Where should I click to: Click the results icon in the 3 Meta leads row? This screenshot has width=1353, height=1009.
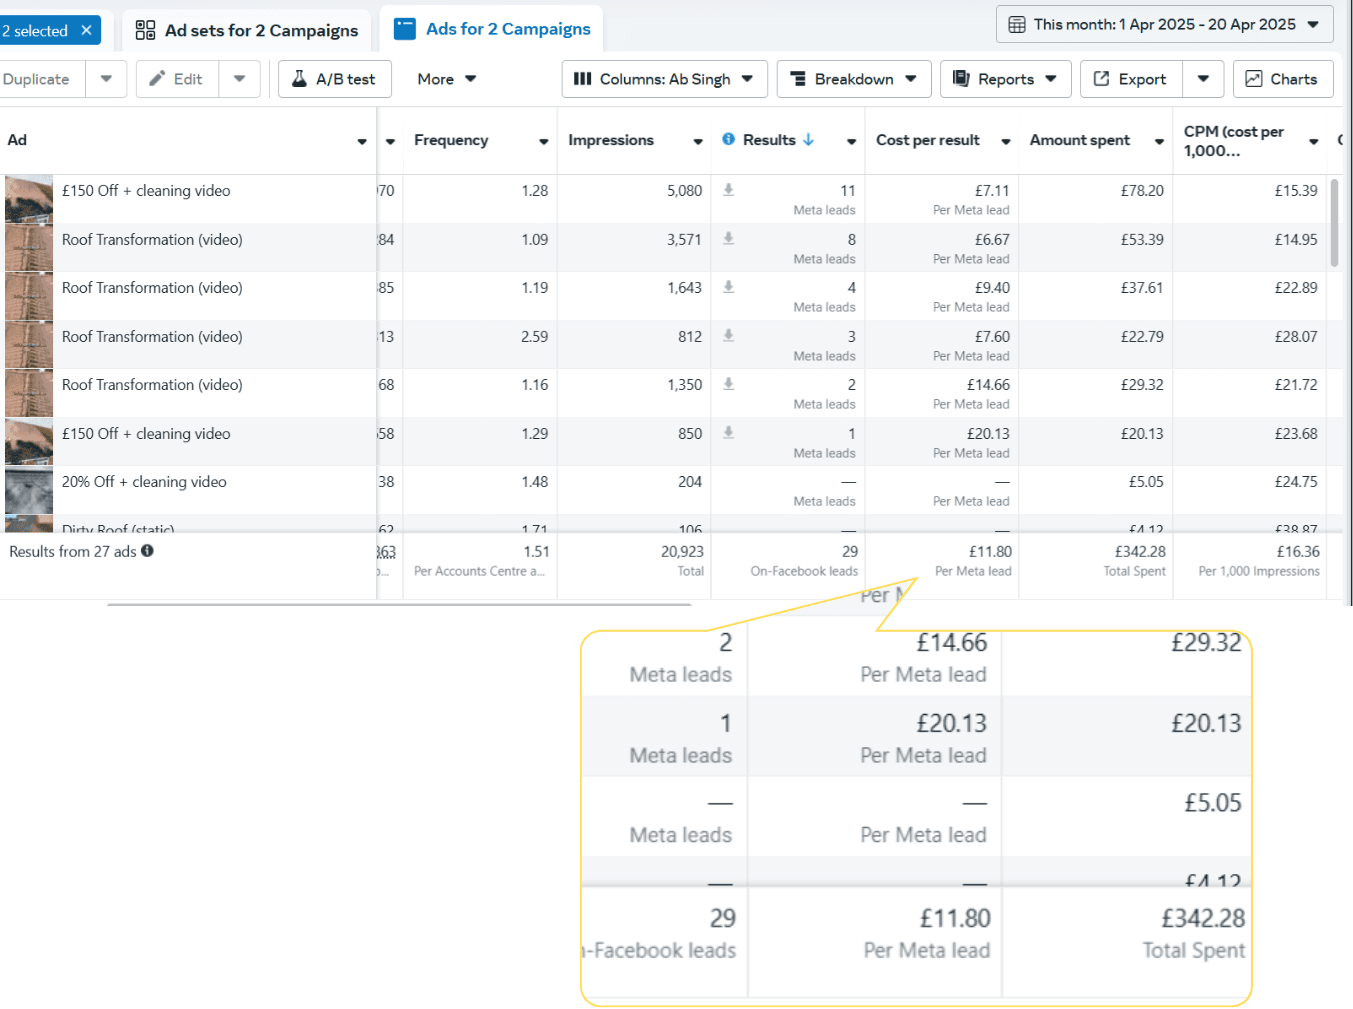point(728,336)
